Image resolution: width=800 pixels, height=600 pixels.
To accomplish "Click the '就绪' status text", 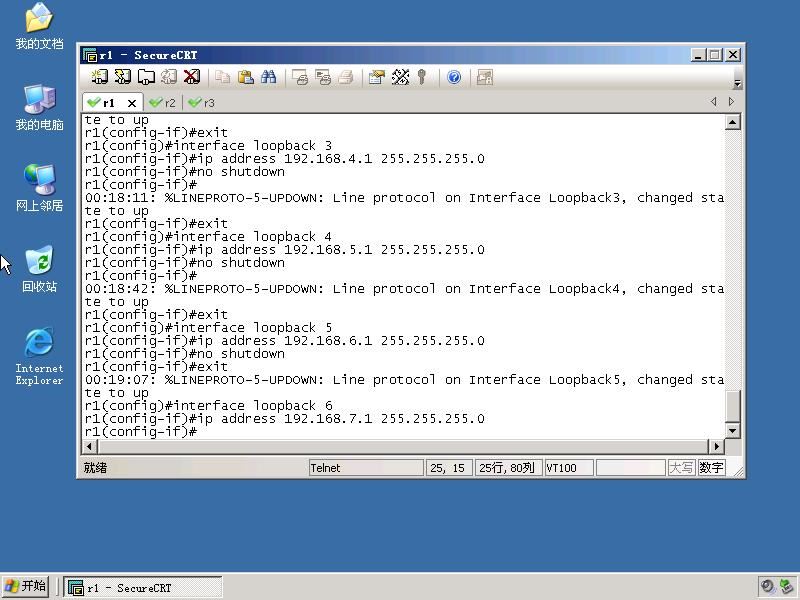I will coord(95,468).
